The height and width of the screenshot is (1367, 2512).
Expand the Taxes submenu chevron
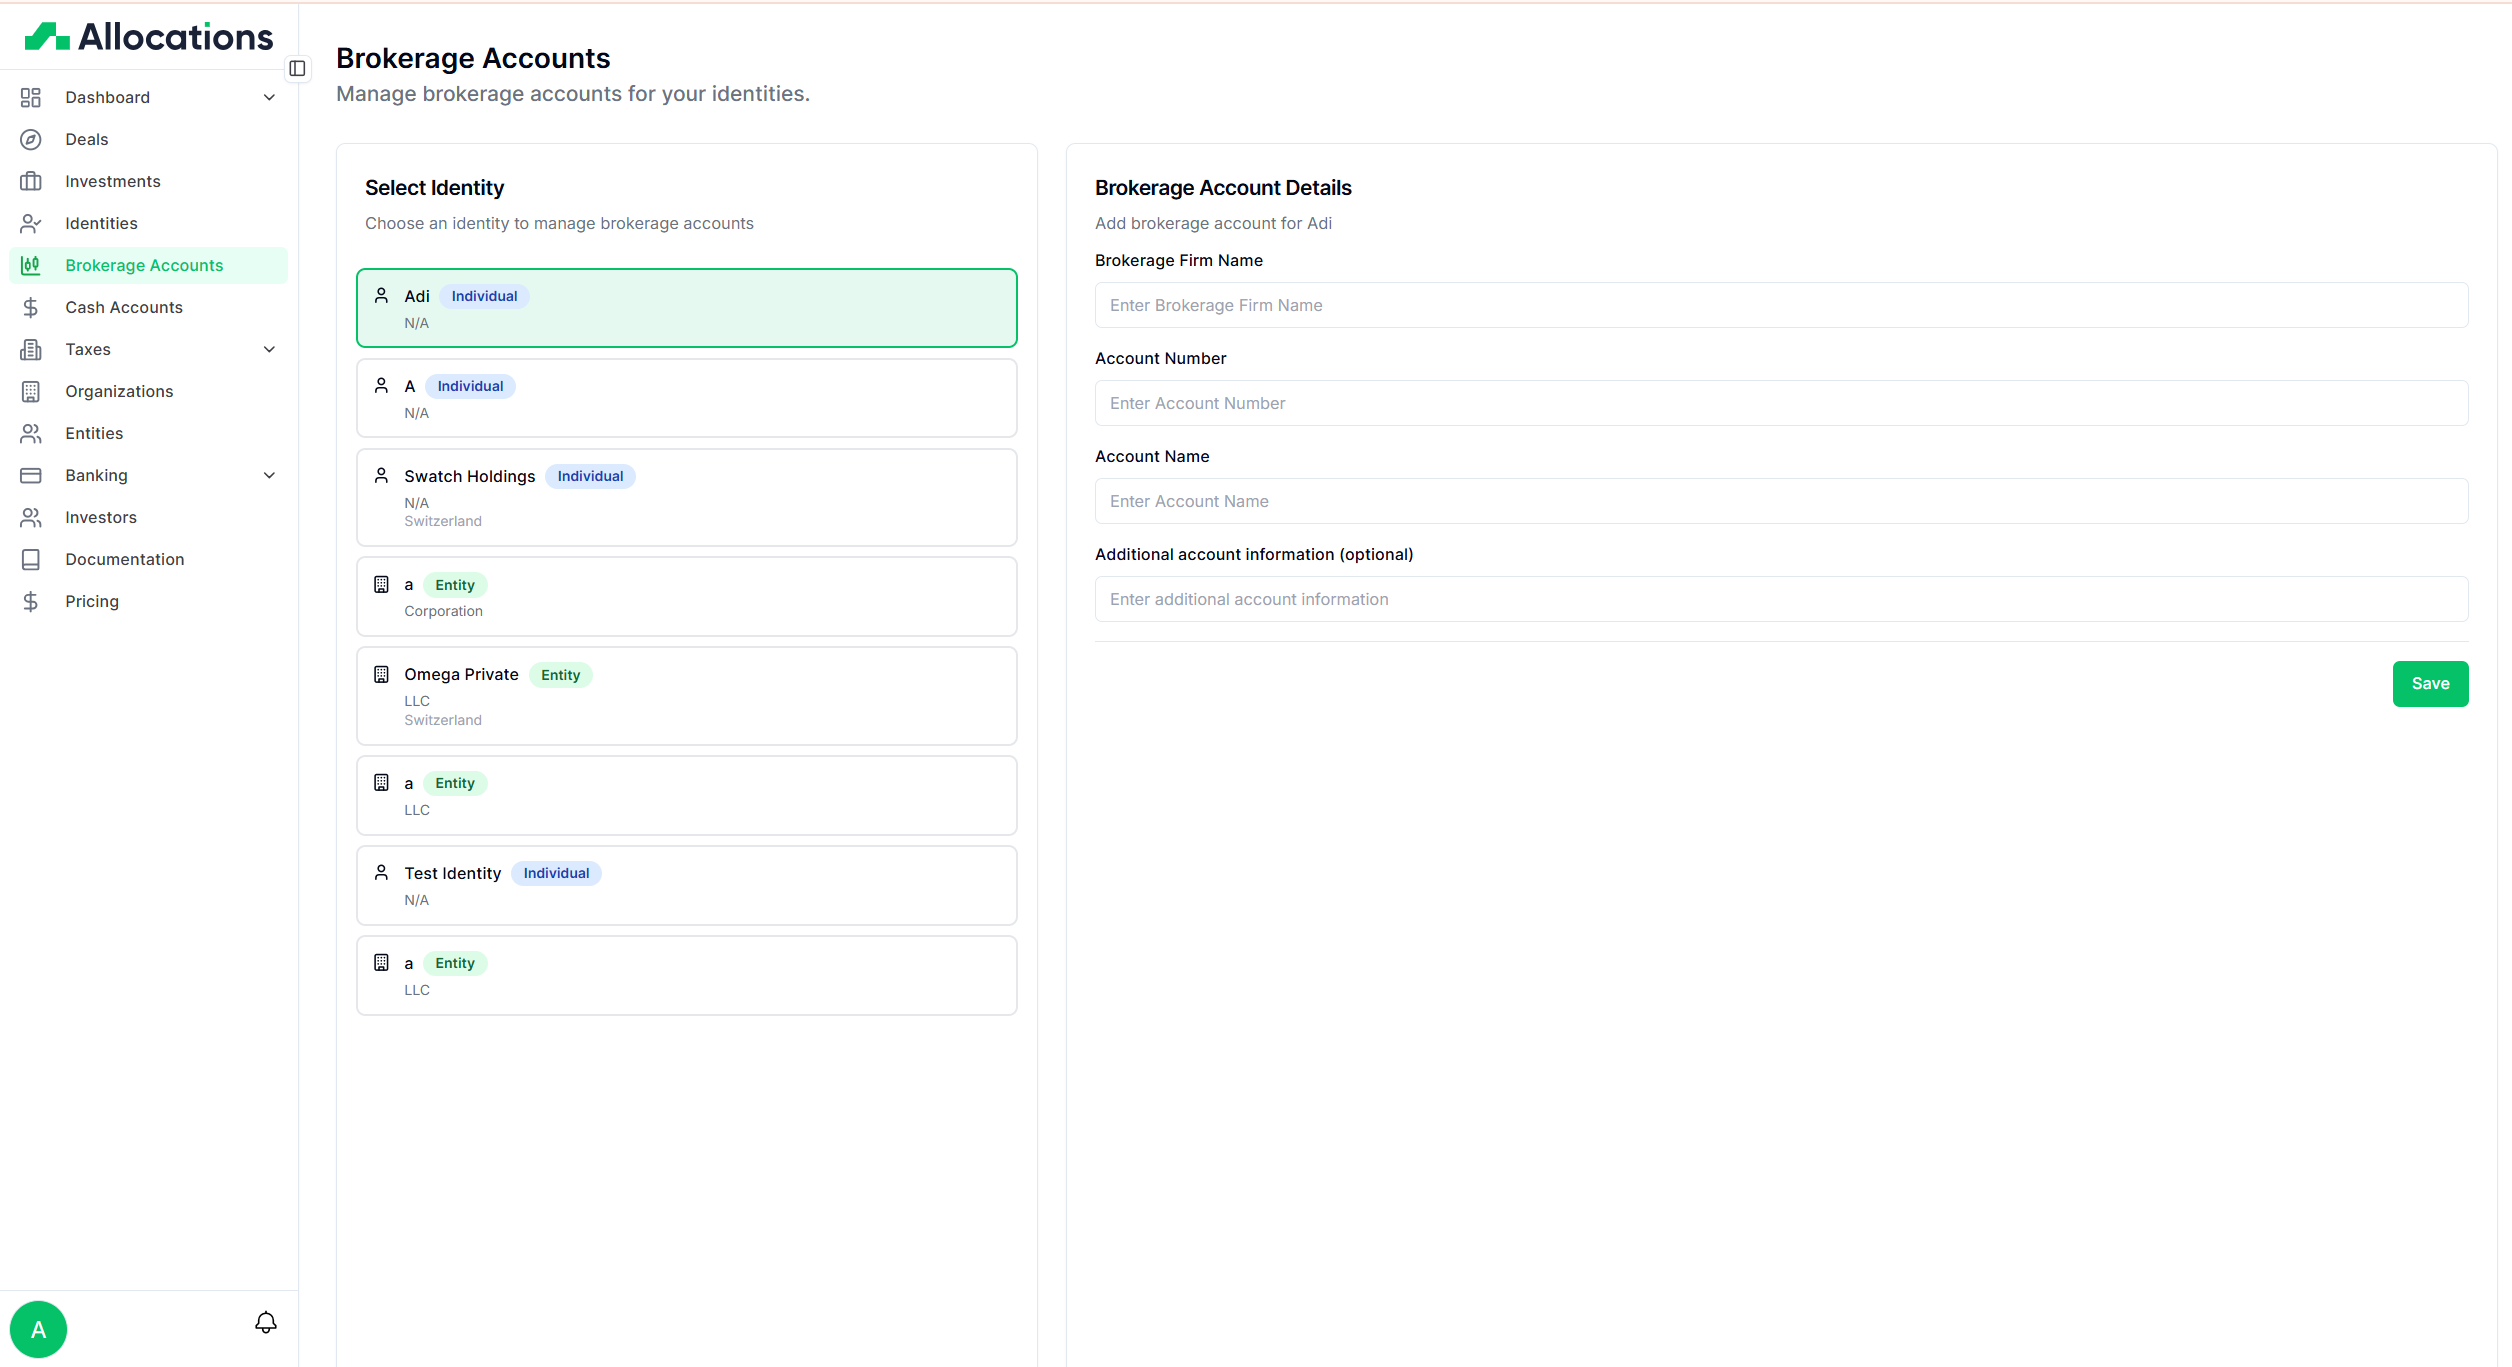click(269, 349)
